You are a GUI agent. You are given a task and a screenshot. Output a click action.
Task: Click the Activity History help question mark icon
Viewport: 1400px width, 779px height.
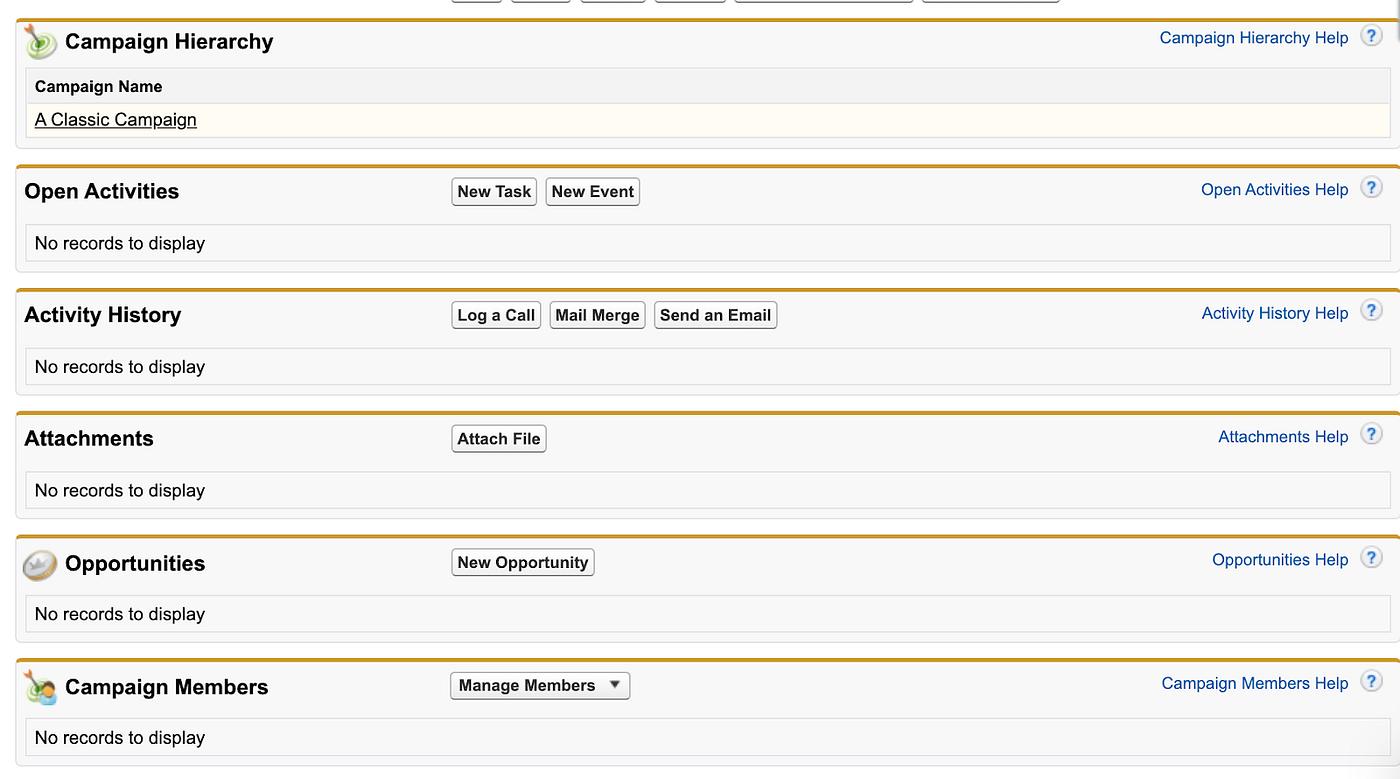click(x=1372, y=312)
